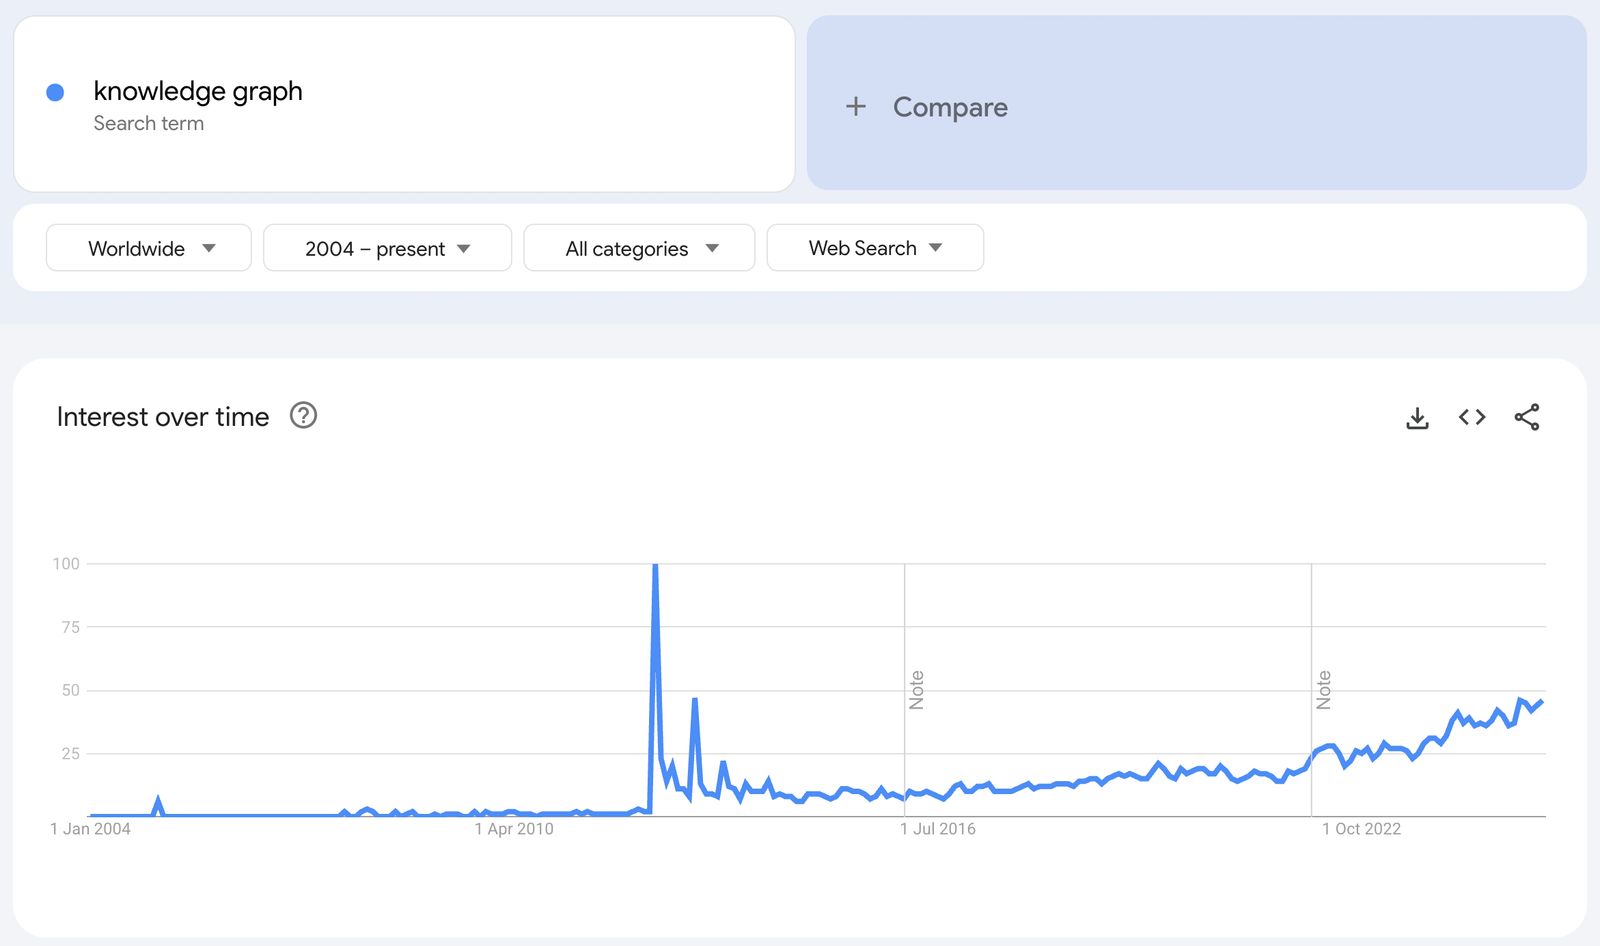
Task: Select the 1 Apr 2010 axis label
Action: coord(514,829)
